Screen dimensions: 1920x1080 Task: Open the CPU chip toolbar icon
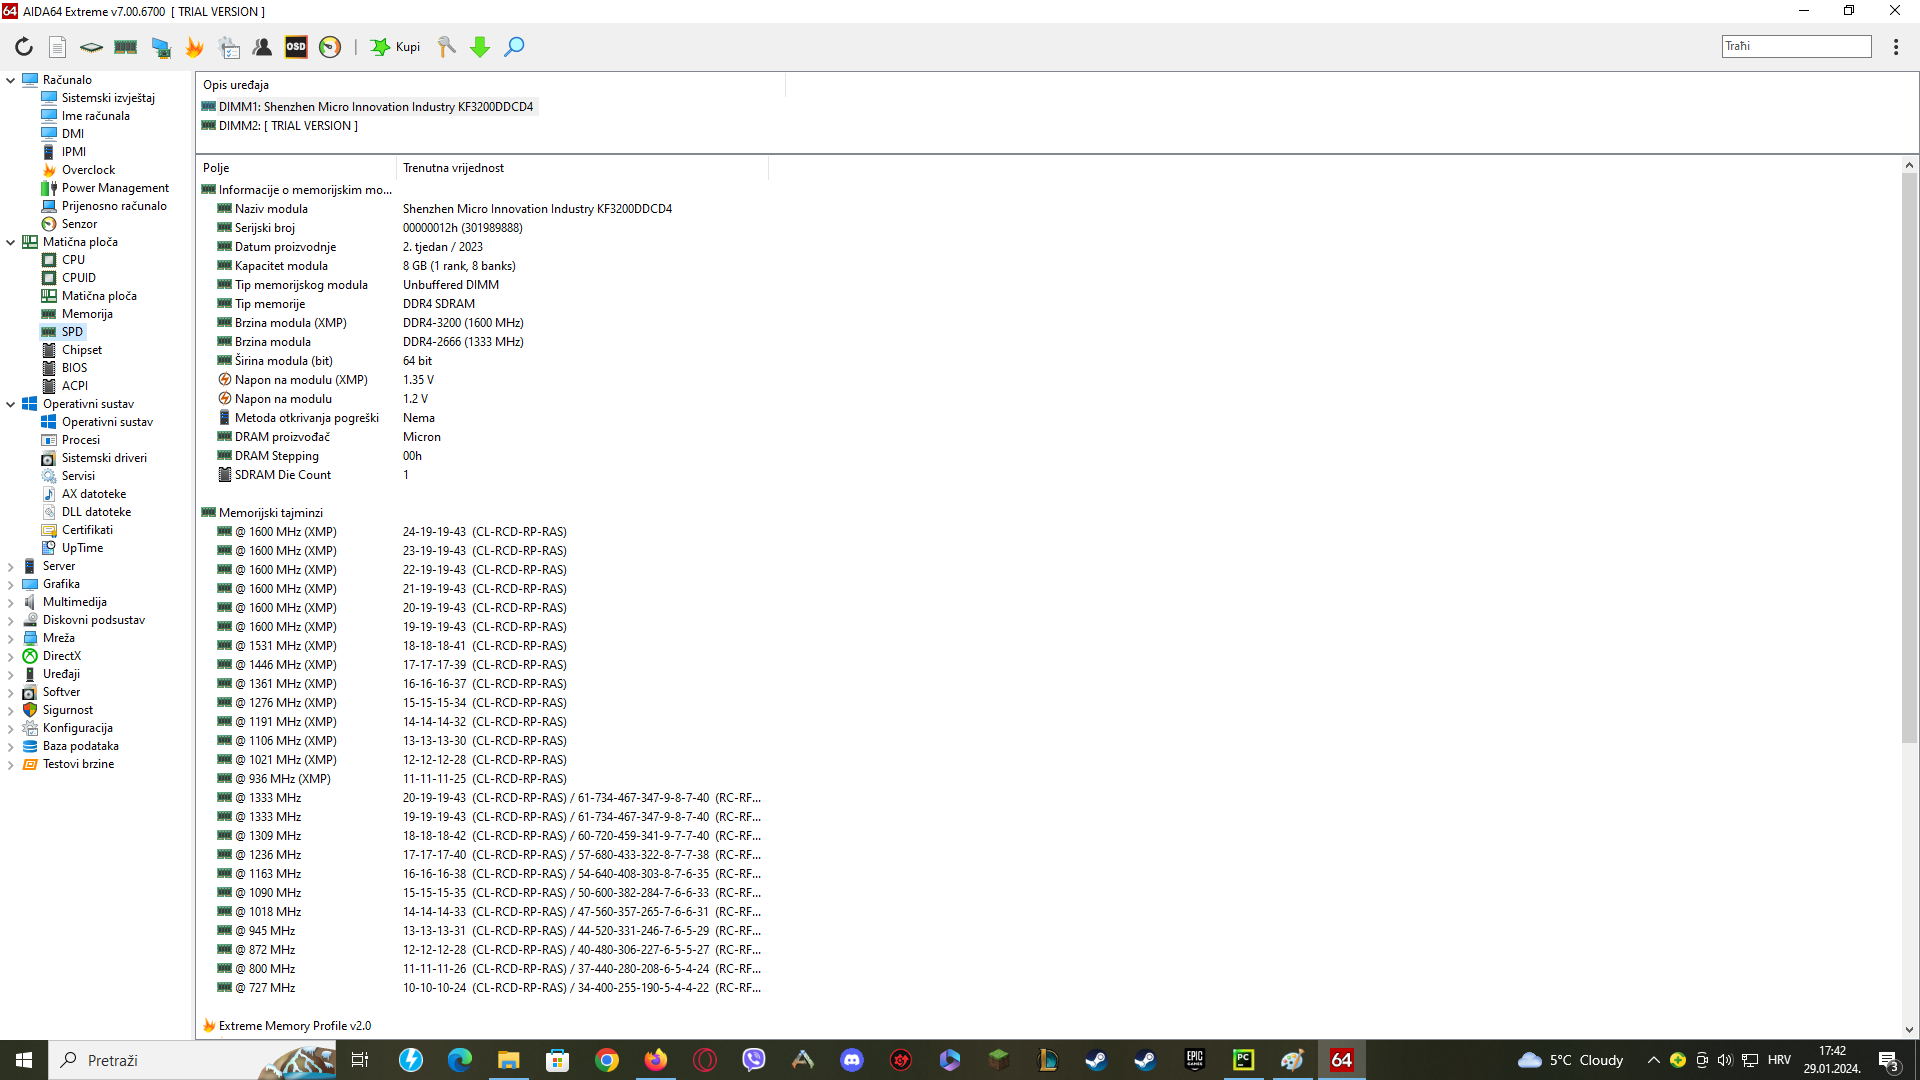click(91, 47)
